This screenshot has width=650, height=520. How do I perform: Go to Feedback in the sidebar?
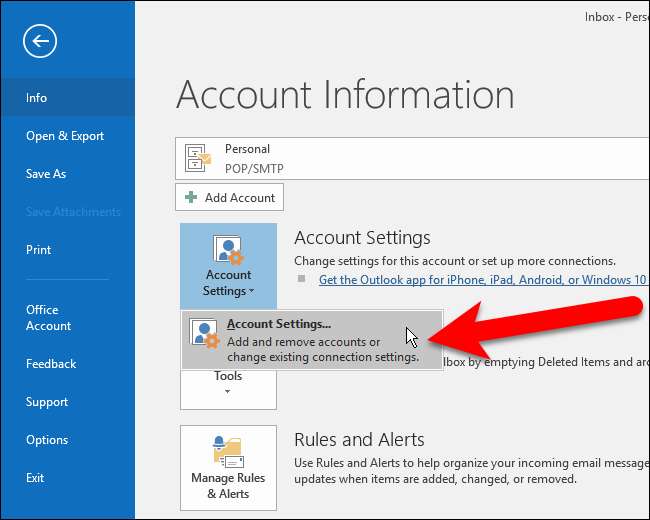coord(51,364)
